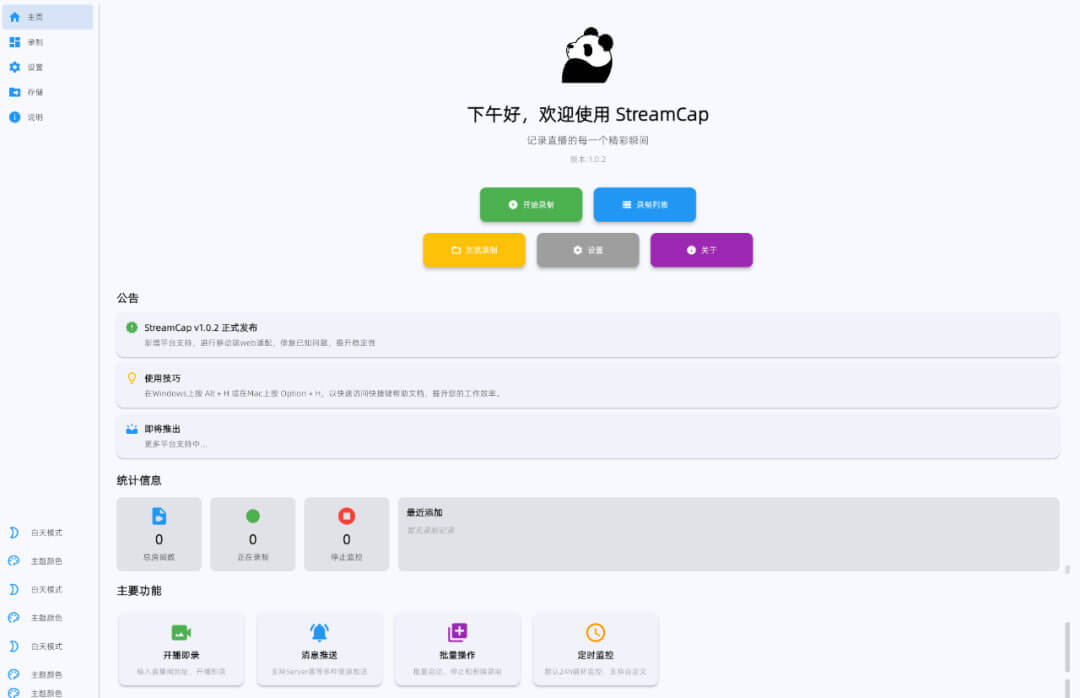Click the 批量操作 batch operation icon

(x=457, y=632)
